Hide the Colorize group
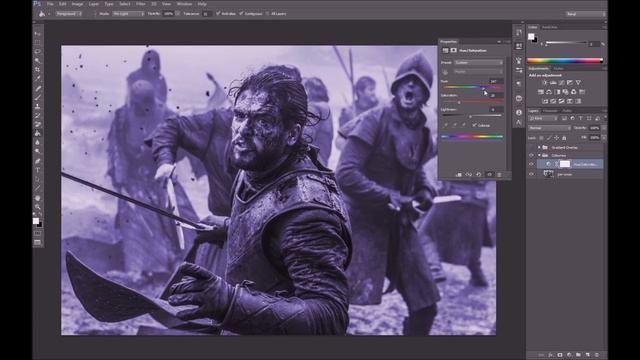Image resolution: width=640 pixels, height=360 pixels. coord(531,156)
